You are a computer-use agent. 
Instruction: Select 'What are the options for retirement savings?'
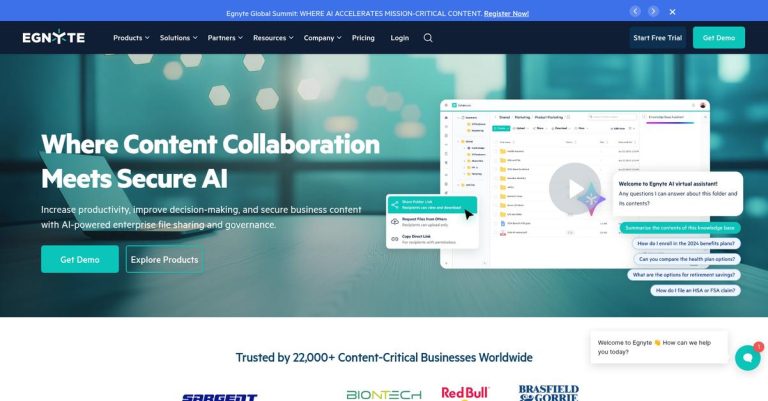click(684, 275)
